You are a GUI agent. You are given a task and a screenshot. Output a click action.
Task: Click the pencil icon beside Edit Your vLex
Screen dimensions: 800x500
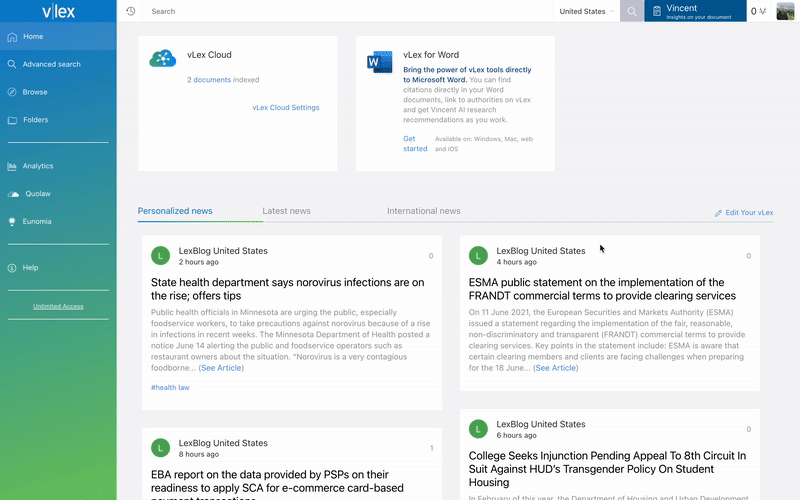718,213
